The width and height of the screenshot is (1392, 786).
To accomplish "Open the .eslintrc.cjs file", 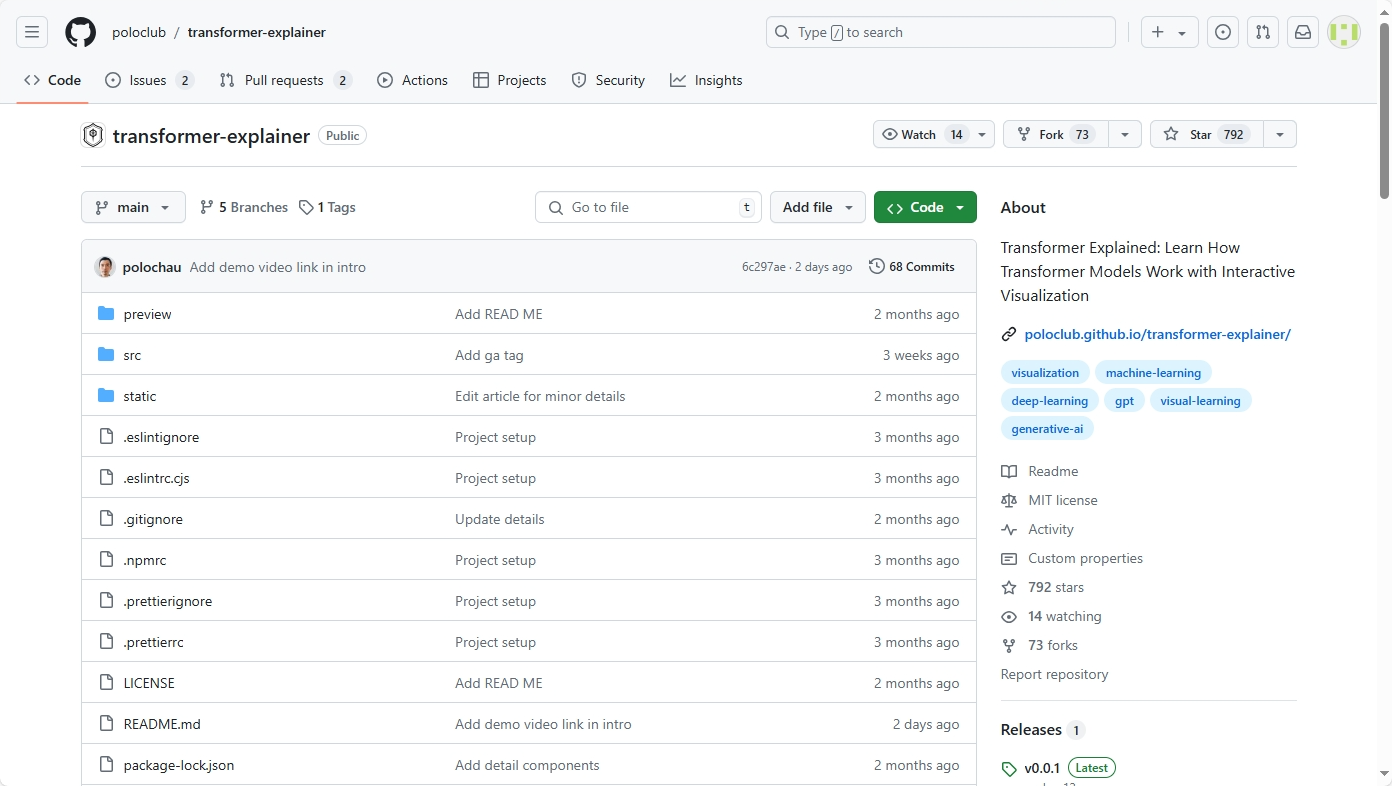I will pos(156,478).
